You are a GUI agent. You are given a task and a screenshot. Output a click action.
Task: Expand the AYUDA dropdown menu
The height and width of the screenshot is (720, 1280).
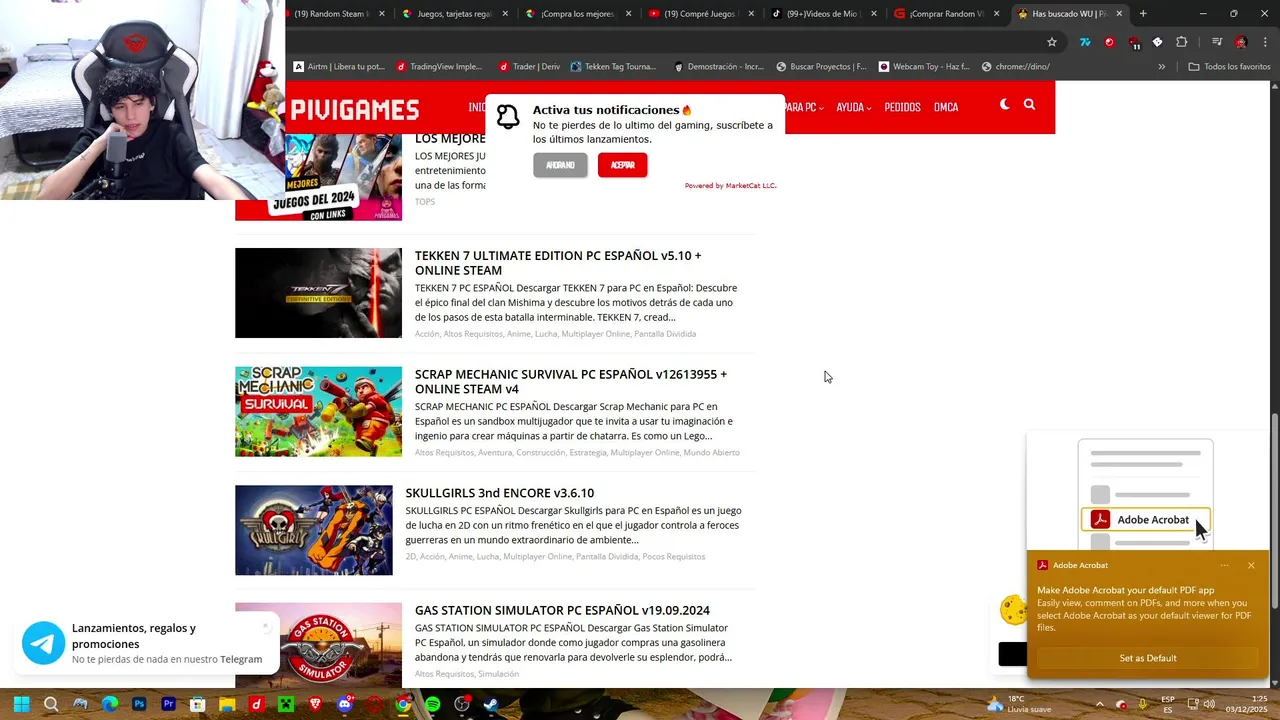[x=853, y=107]
